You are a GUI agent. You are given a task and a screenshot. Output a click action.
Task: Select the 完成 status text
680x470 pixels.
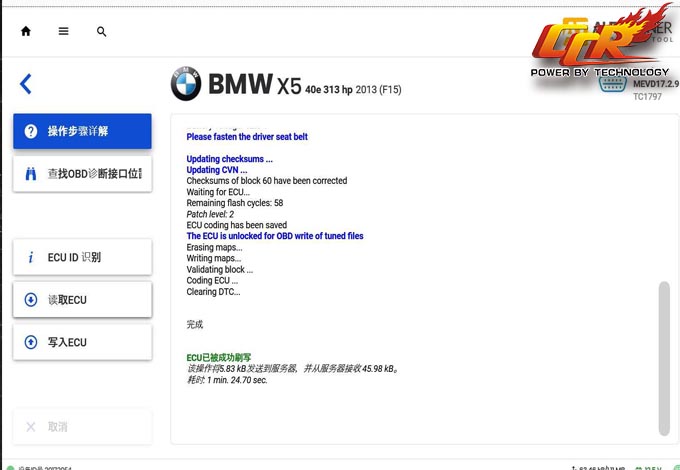click(195, 324)
